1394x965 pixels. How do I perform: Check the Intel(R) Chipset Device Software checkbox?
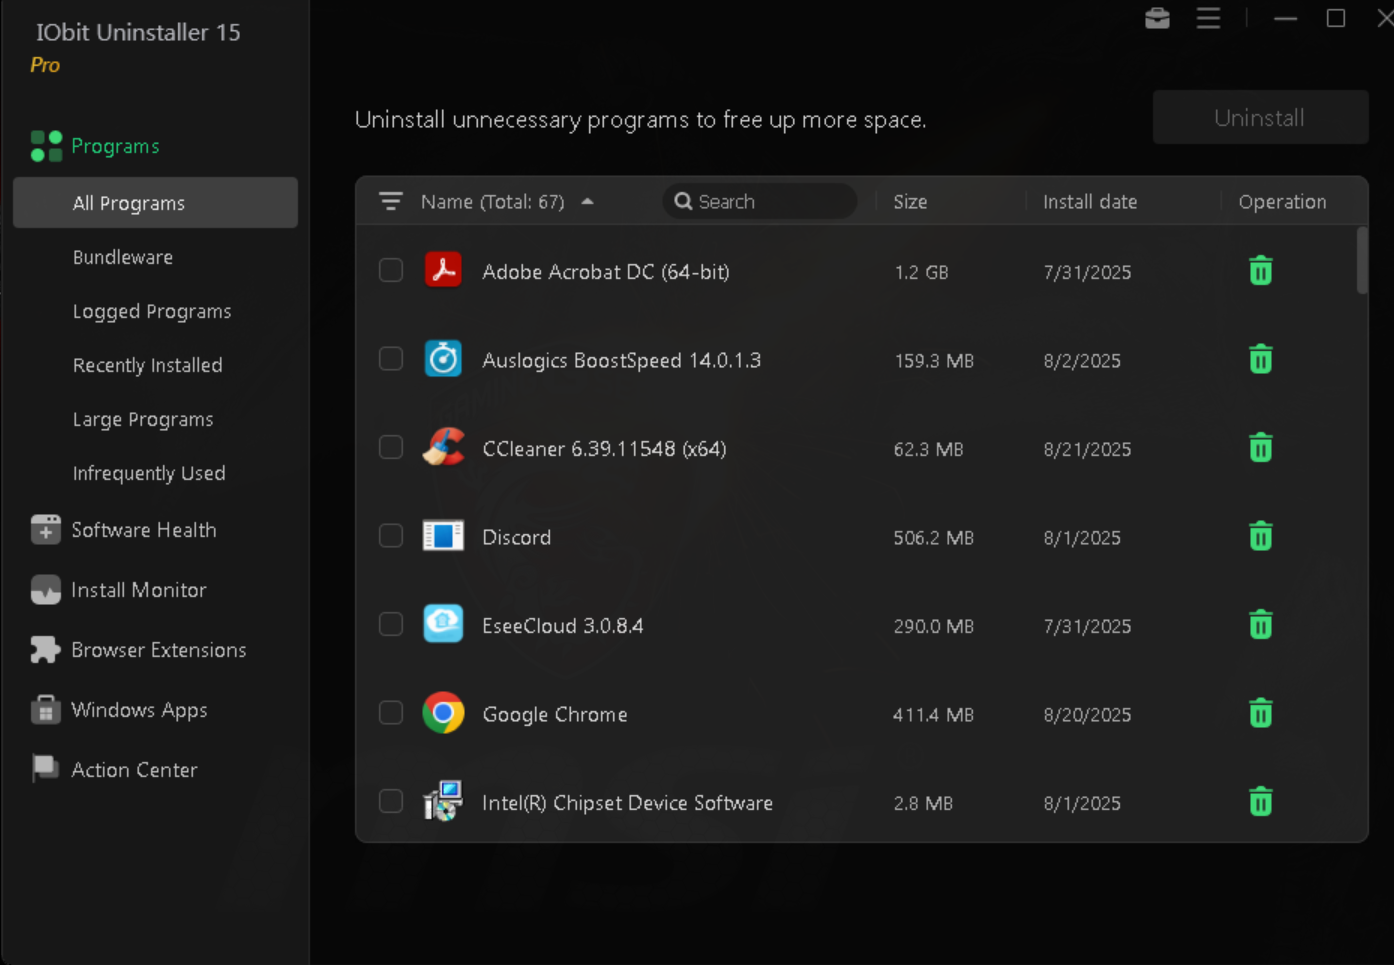[391, 801]
